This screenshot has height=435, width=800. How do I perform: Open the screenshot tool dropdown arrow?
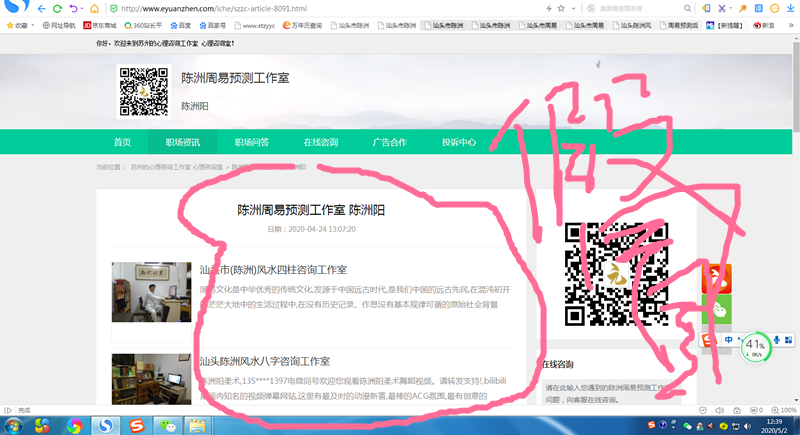730,9
